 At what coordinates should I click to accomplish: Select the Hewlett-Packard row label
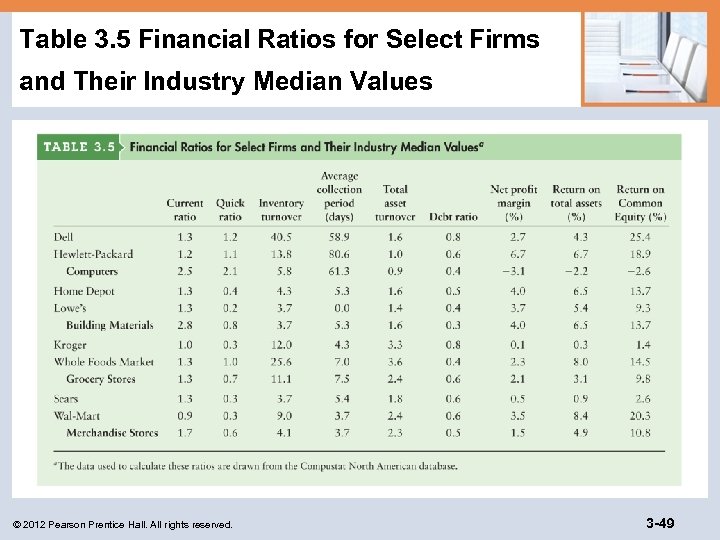click(93, 254)
